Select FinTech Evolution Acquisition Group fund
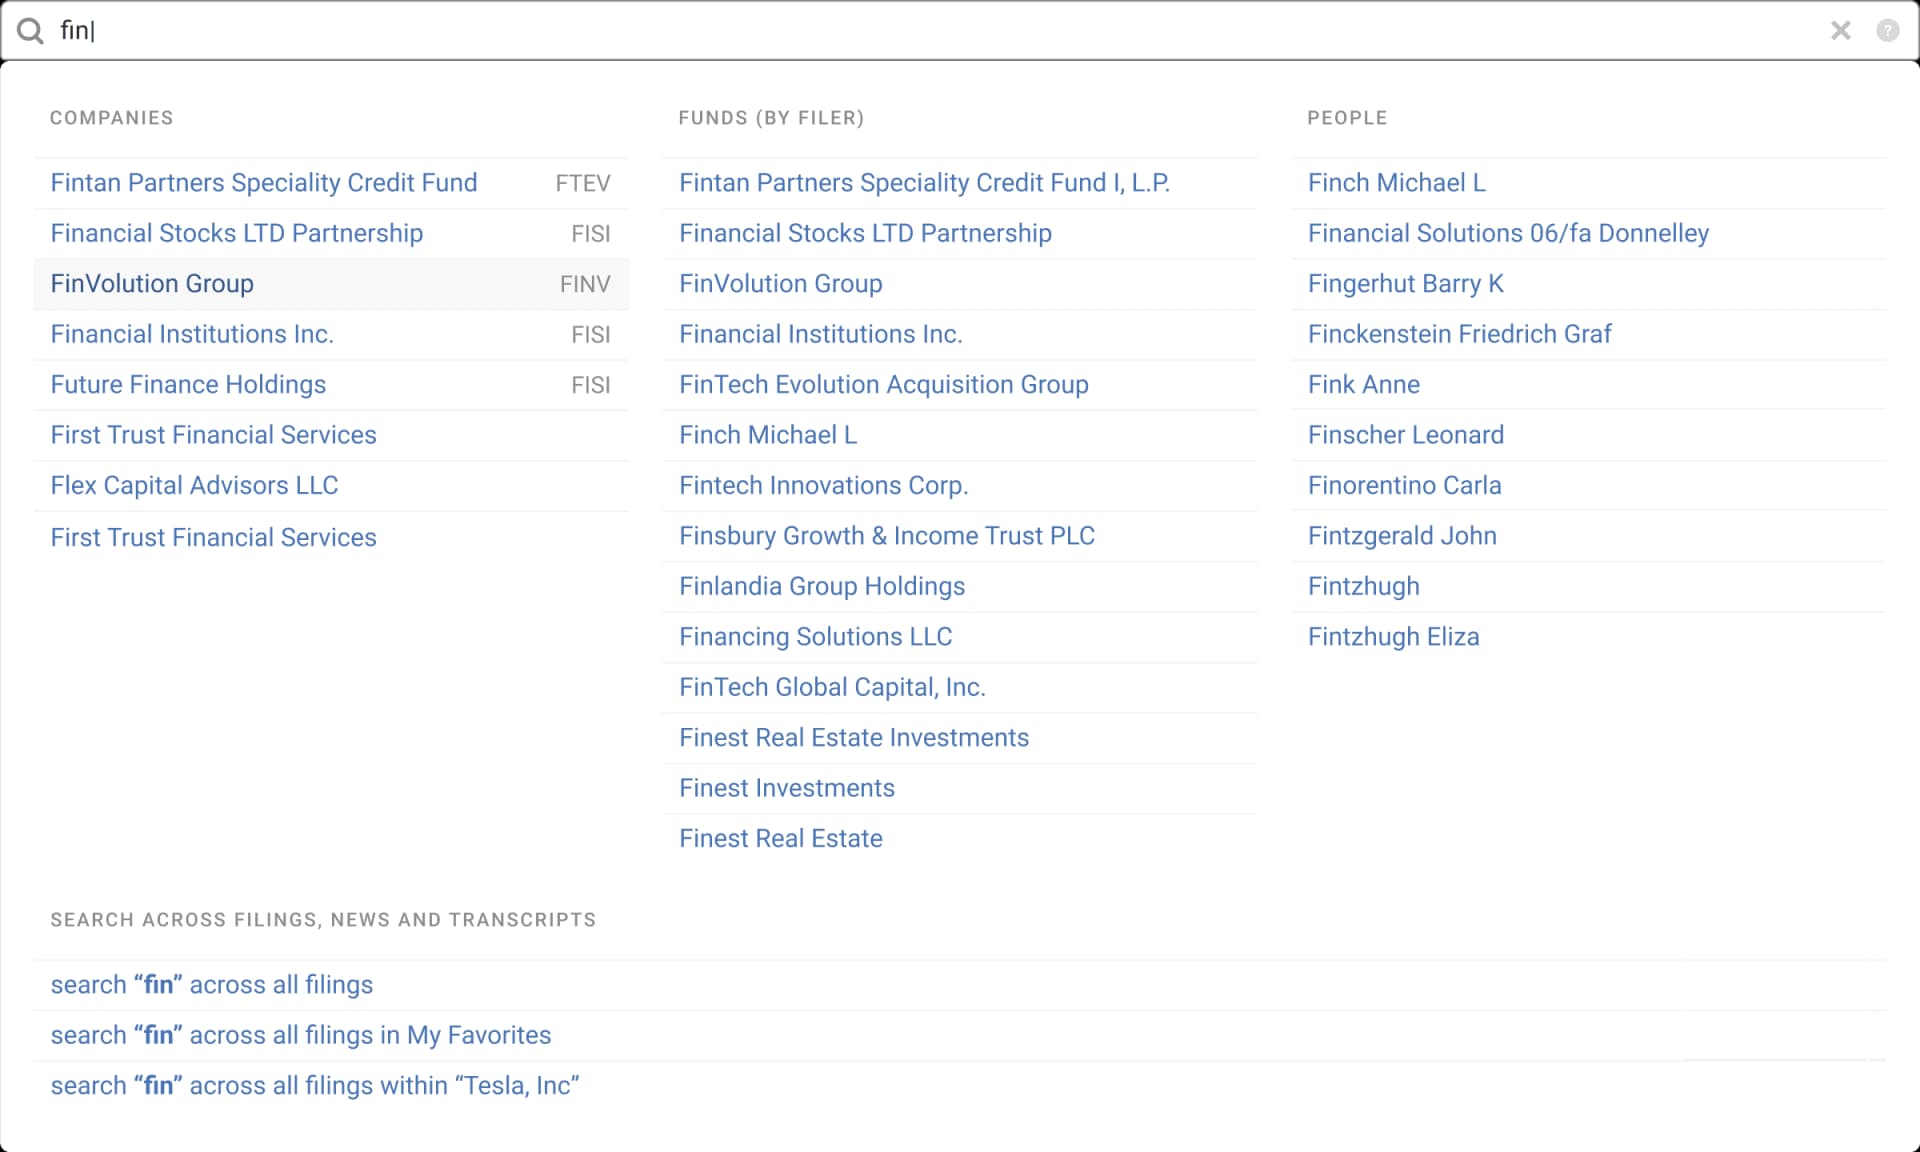The height and width of the screenshot is (1152, 1920). (884, 384)
